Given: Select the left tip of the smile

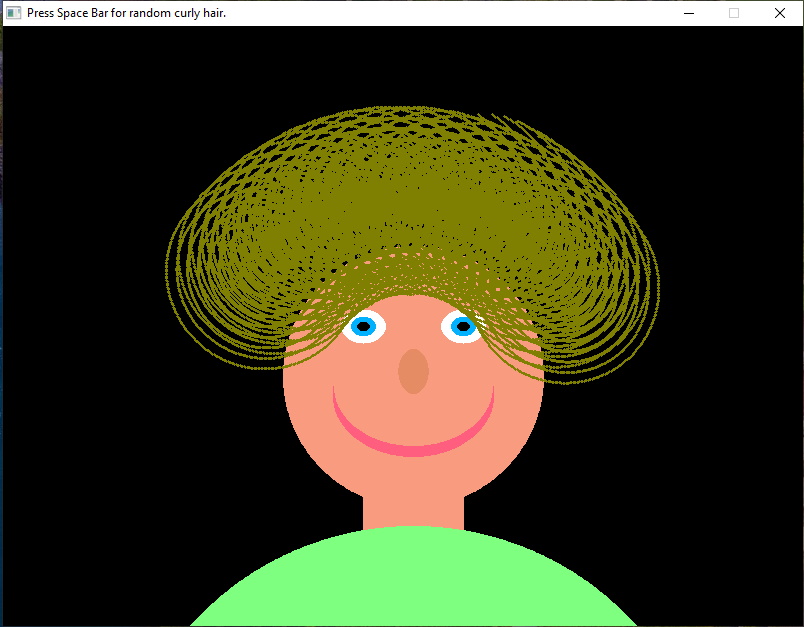Looking at the screenshot, I should click(x=335, y=392).
